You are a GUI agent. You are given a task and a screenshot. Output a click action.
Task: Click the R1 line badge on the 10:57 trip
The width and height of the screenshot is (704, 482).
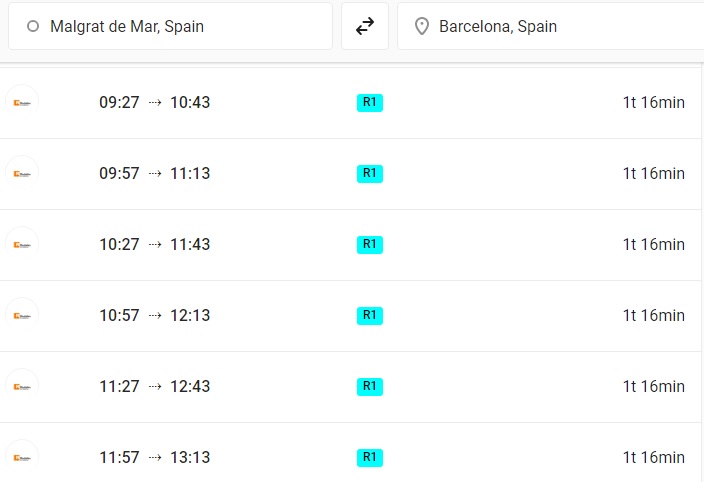coord(370,315)
